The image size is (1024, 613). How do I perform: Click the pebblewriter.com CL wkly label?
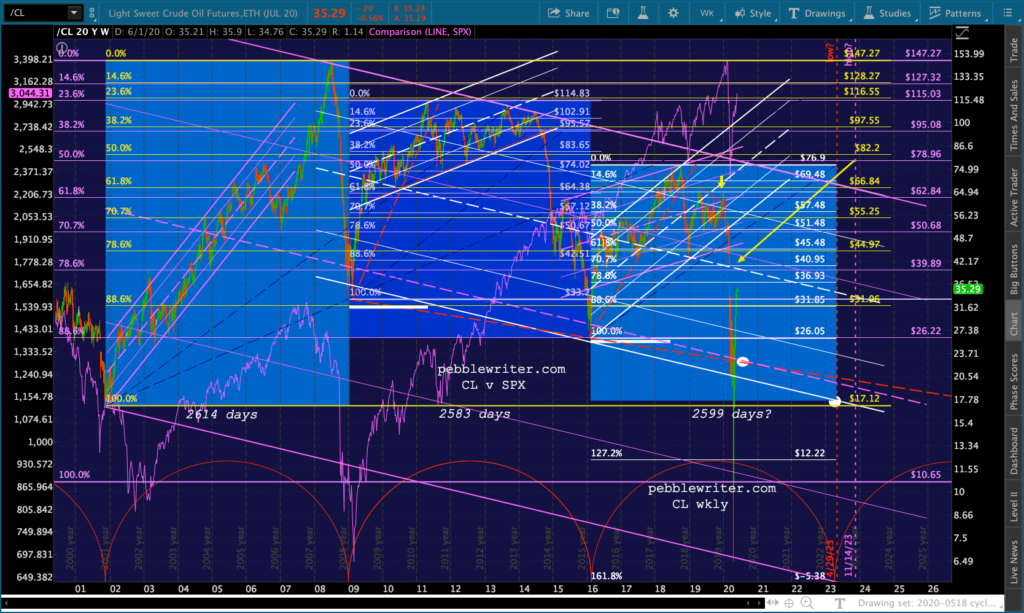pos(712,496)
